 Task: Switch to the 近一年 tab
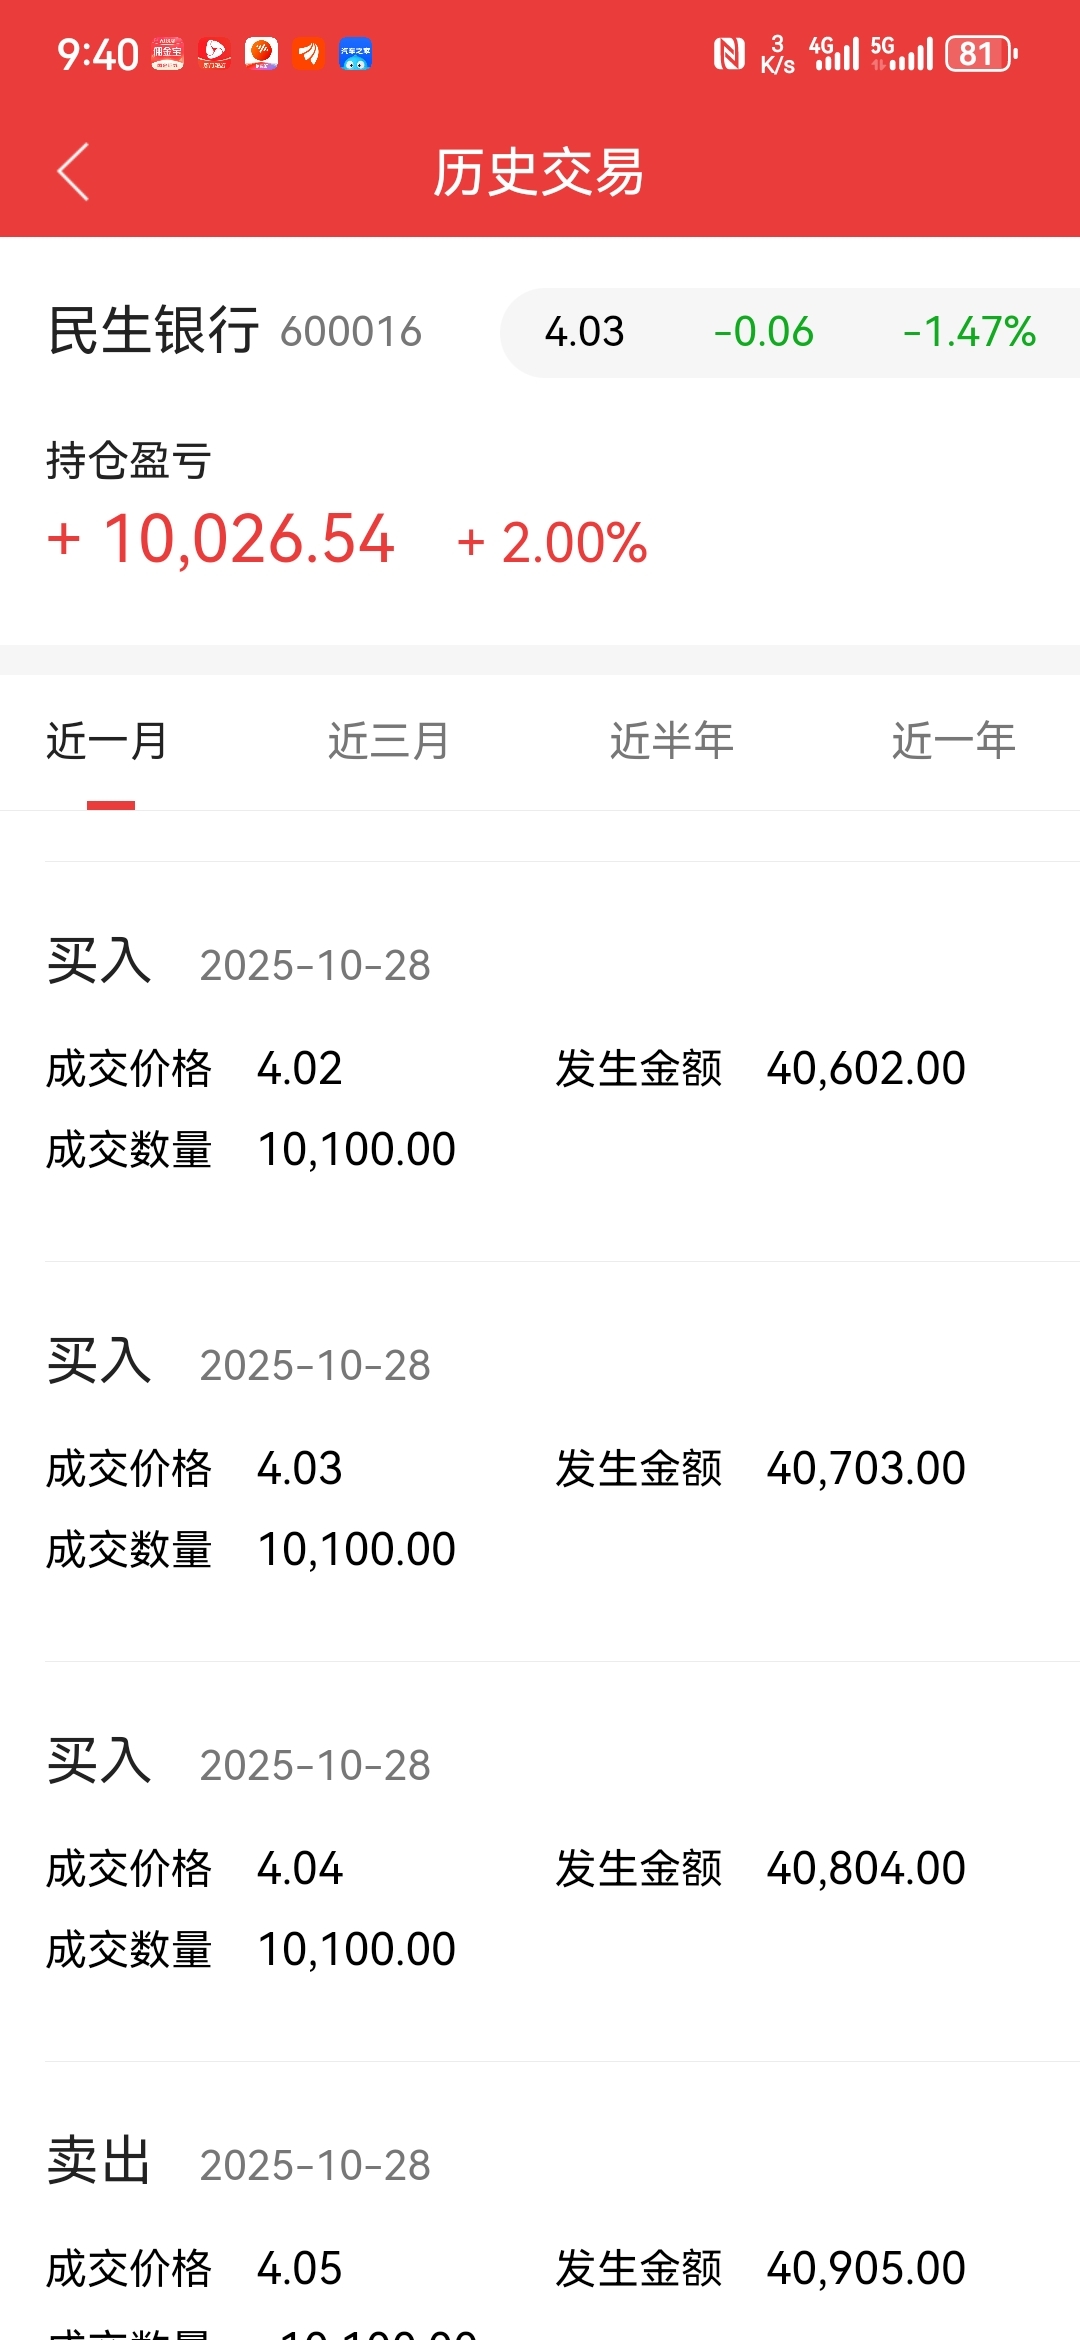(x=953, y=742)
